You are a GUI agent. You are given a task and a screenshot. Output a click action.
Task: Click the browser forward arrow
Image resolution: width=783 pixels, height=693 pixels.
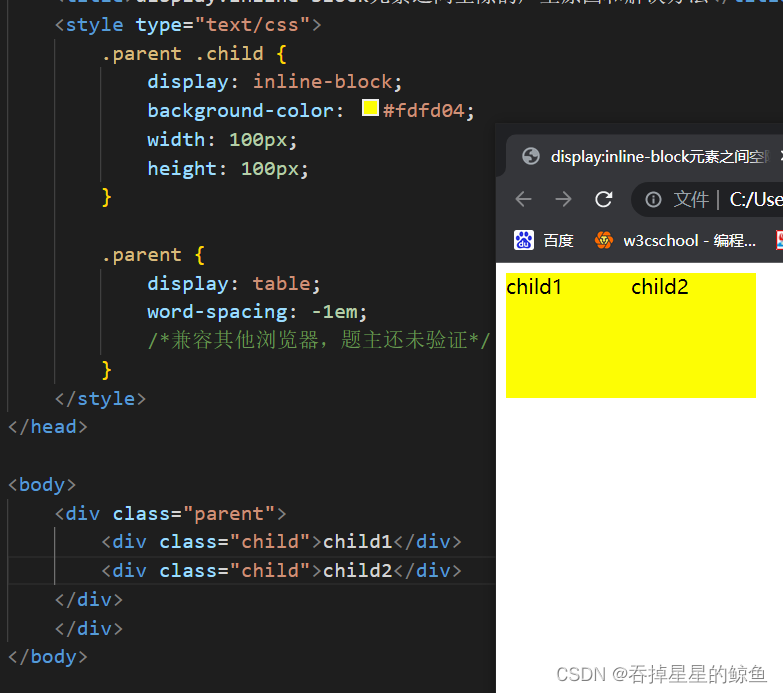(x=563, y=199)
